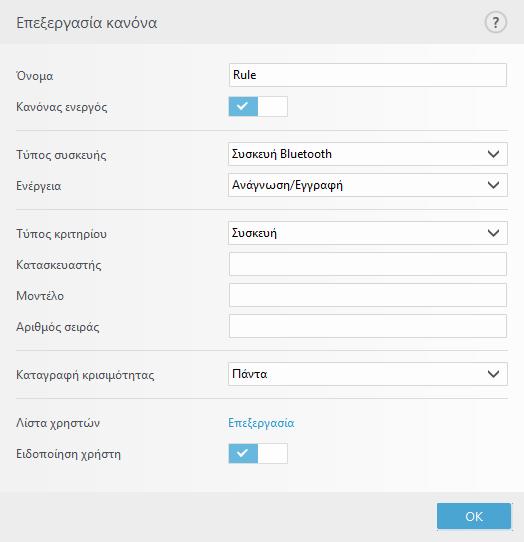
Task: Toggle the Κανόνας ενεργός switch
Action: 258,106
